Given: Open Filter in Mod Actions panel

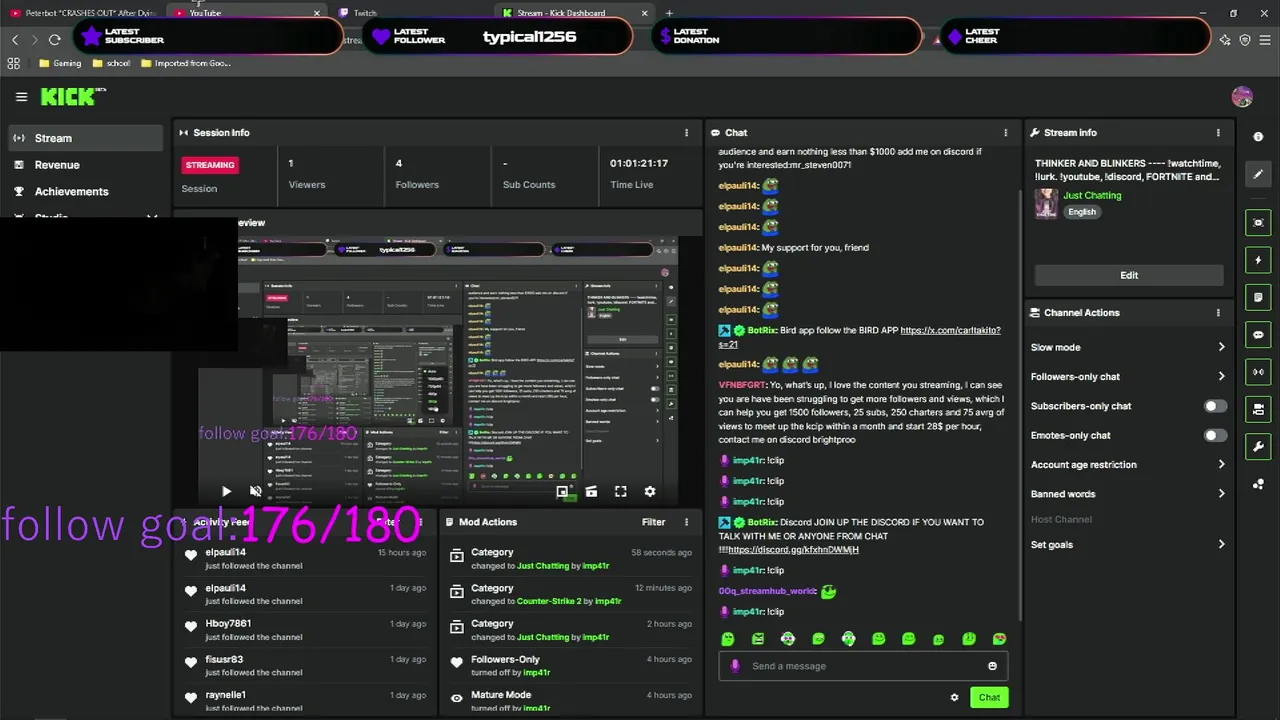Looking at the screenshot, I should point(653,522).
